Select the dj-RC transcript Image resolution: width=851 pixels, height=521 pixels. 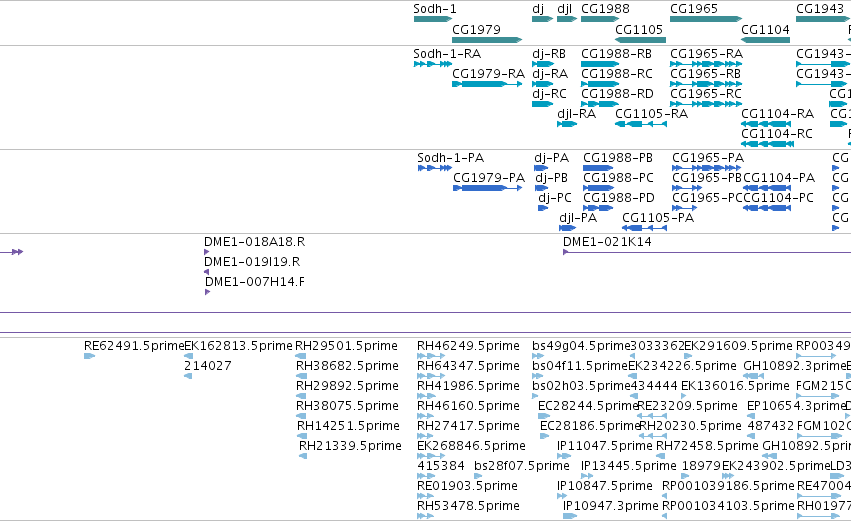[x=542, y=104]
